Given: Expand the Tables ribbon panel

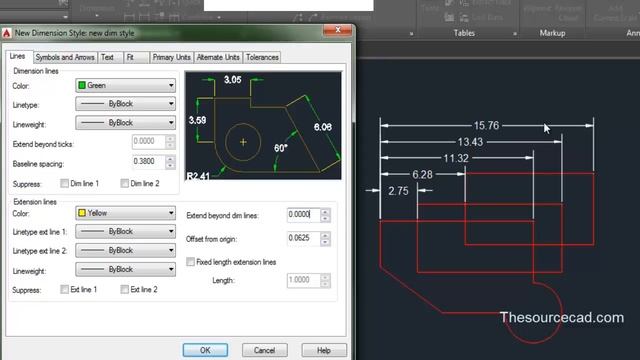Looking at the screenshot, I should pos(464,33).
